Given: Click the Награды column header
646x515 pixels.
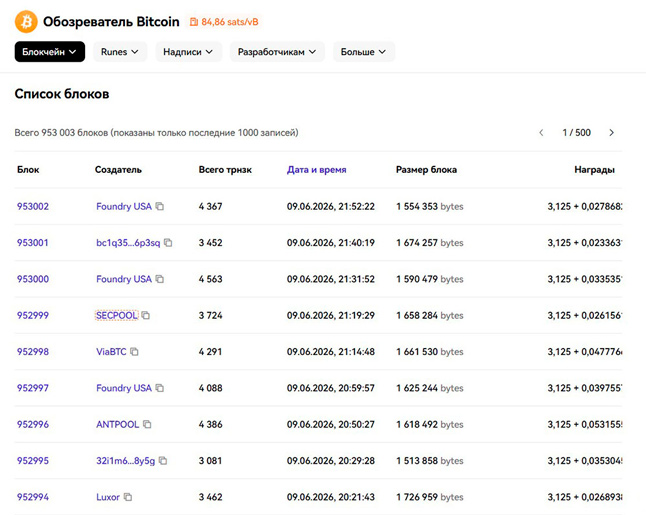Looking at the screenshot, I should (x=595, y=170).
